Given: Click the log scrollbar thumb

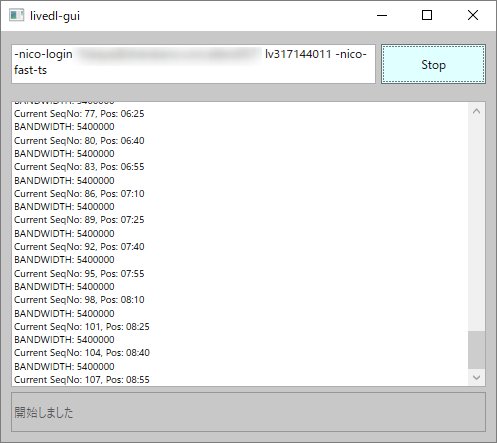Looking at the screenshot, I should 476,350.
